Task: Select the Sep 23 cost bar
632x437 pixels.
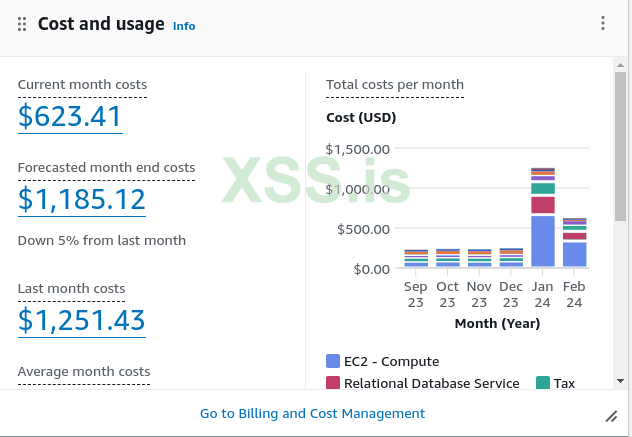Action: [416, 259]
